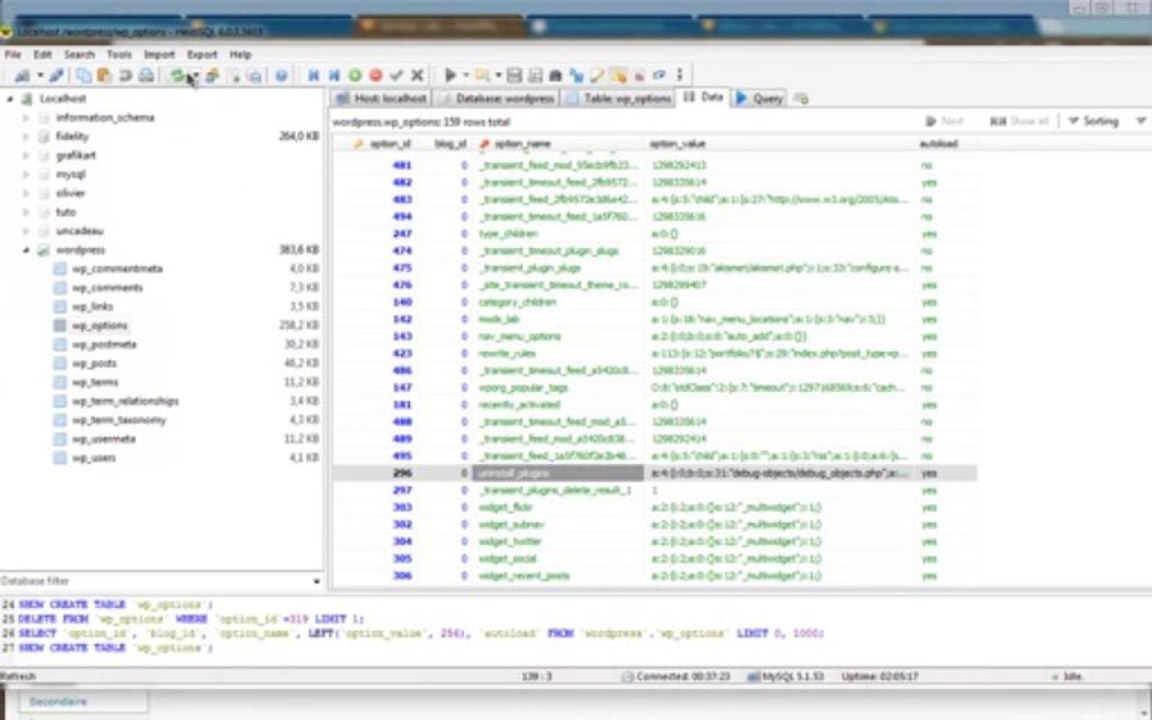Open the Help menu
Screen dimensions: 1152x720
[240, 54]
